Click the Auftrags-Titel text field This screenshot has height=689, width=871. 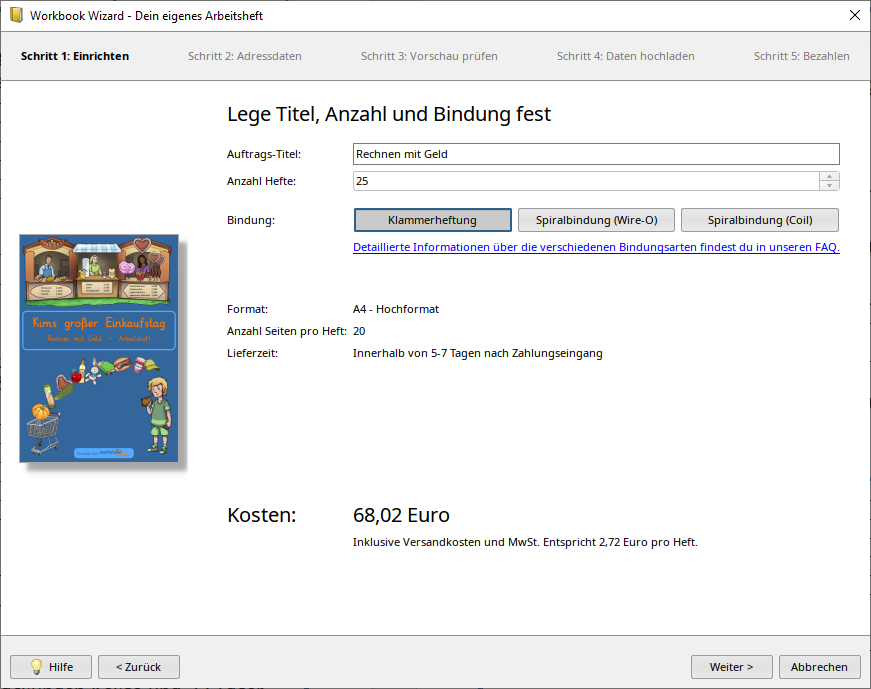coord(595,154)
